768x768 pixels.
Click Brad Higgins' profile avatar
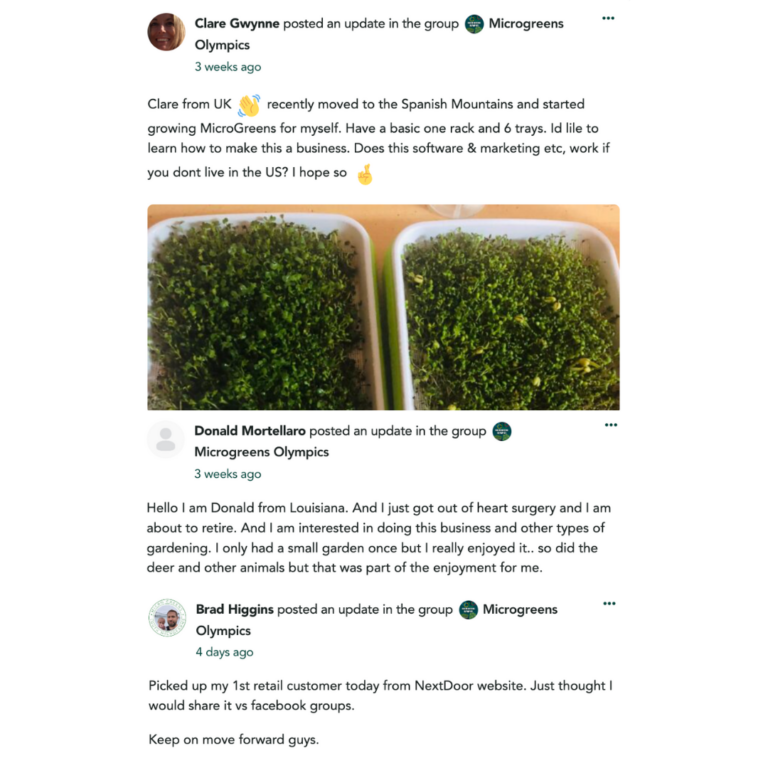pyautogui.click(x=167, y=618)
